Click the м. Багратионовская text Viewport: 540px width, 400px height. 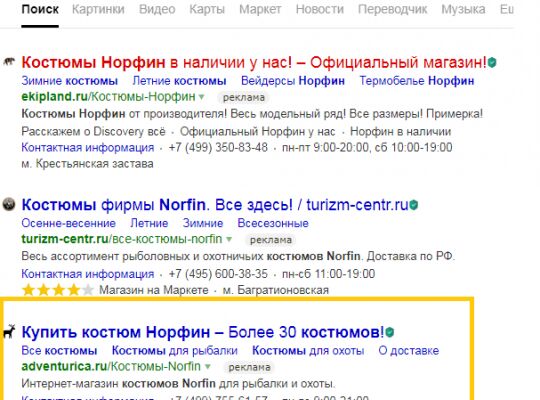coord(276,290)
